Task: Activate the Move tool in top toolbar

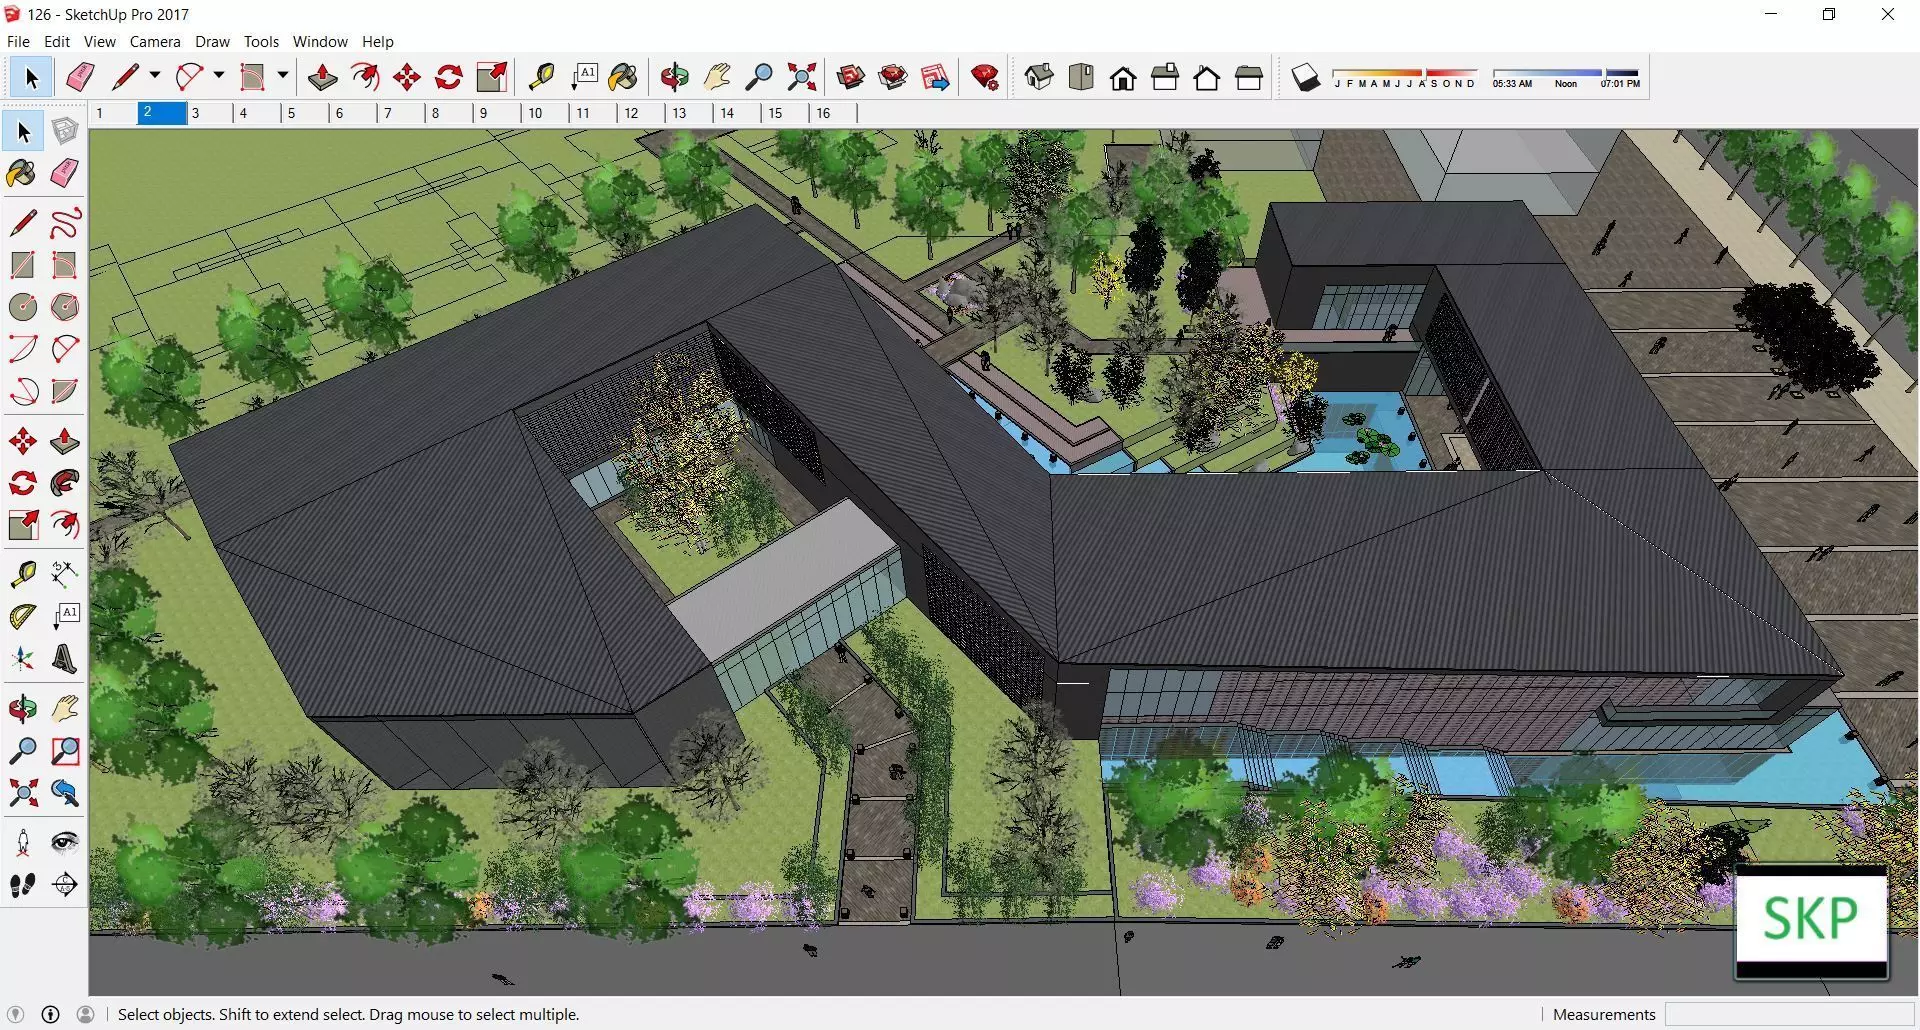Action: 407,77
